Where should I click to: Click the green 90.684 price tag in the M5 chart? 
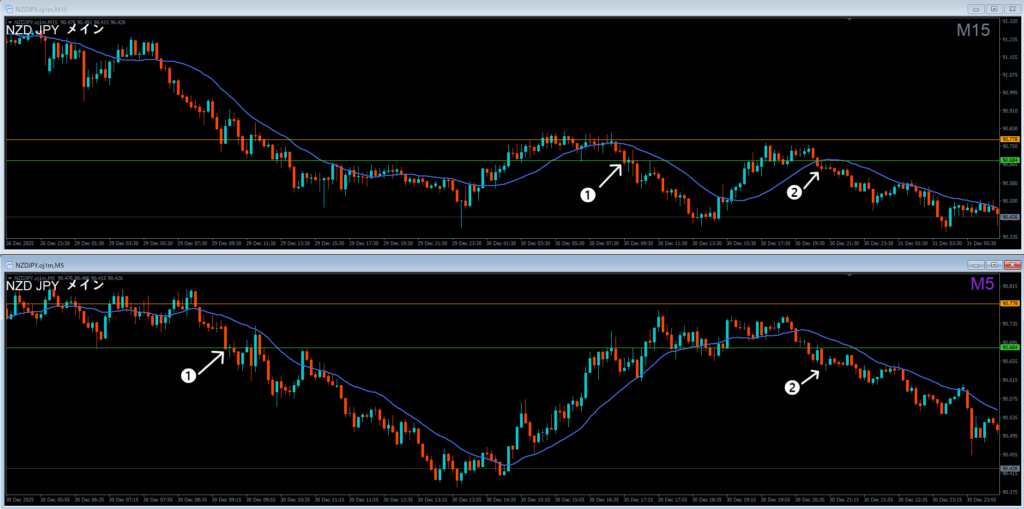click(x=1010, y=348)
